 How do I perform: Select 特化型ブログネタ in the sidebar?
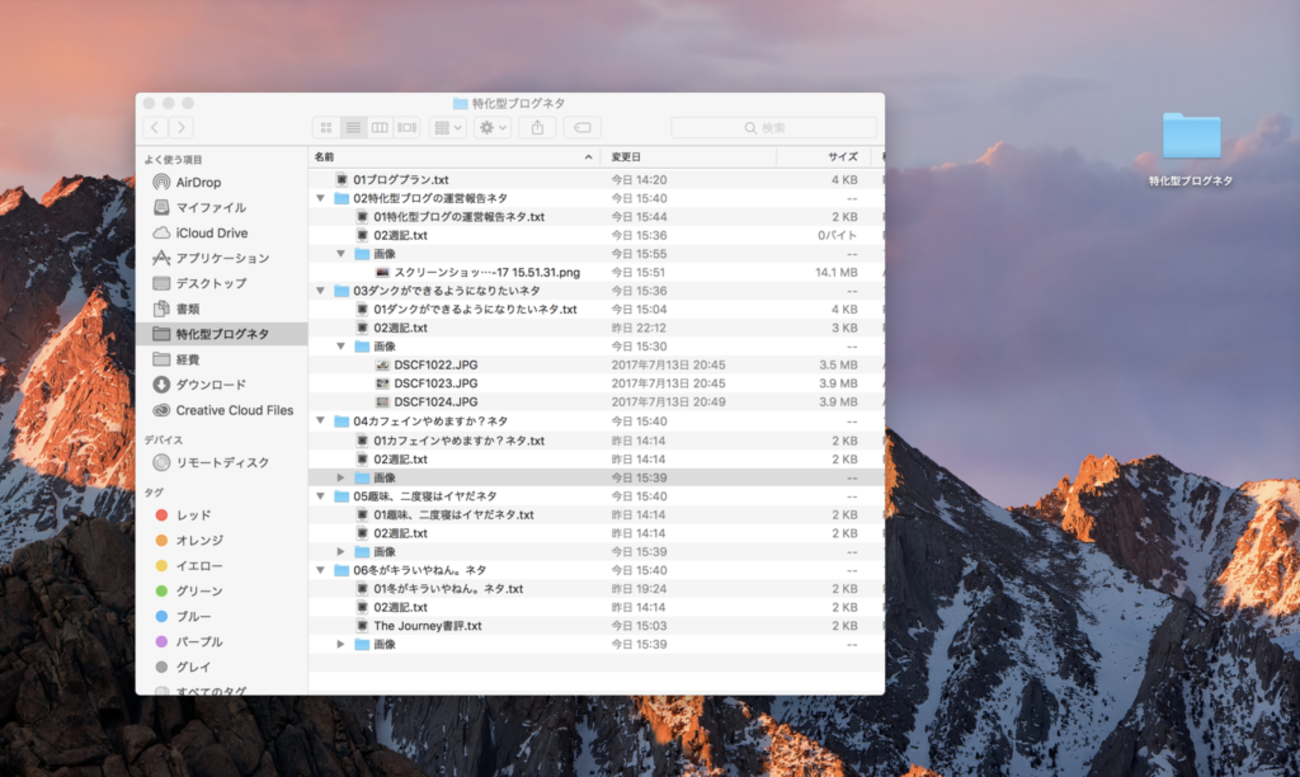click(222, 334)
